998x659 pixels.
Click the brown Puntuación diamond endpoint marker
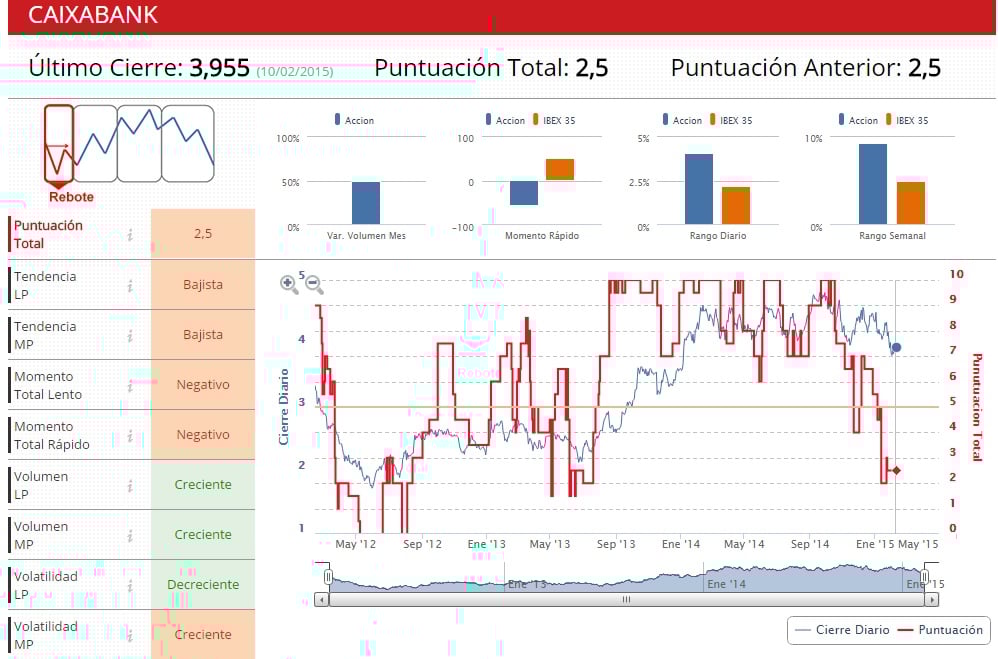[896, 471]
